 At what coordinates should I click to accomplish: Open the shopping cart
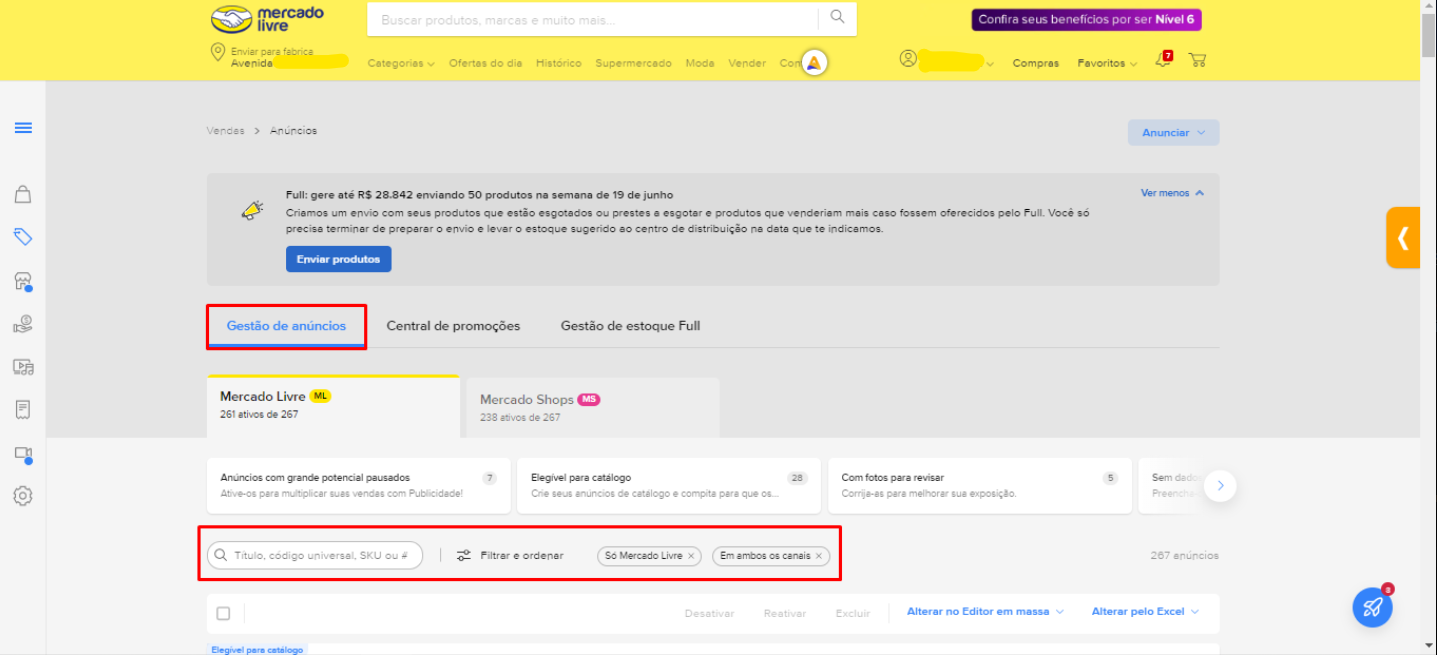click(1197, 61)
